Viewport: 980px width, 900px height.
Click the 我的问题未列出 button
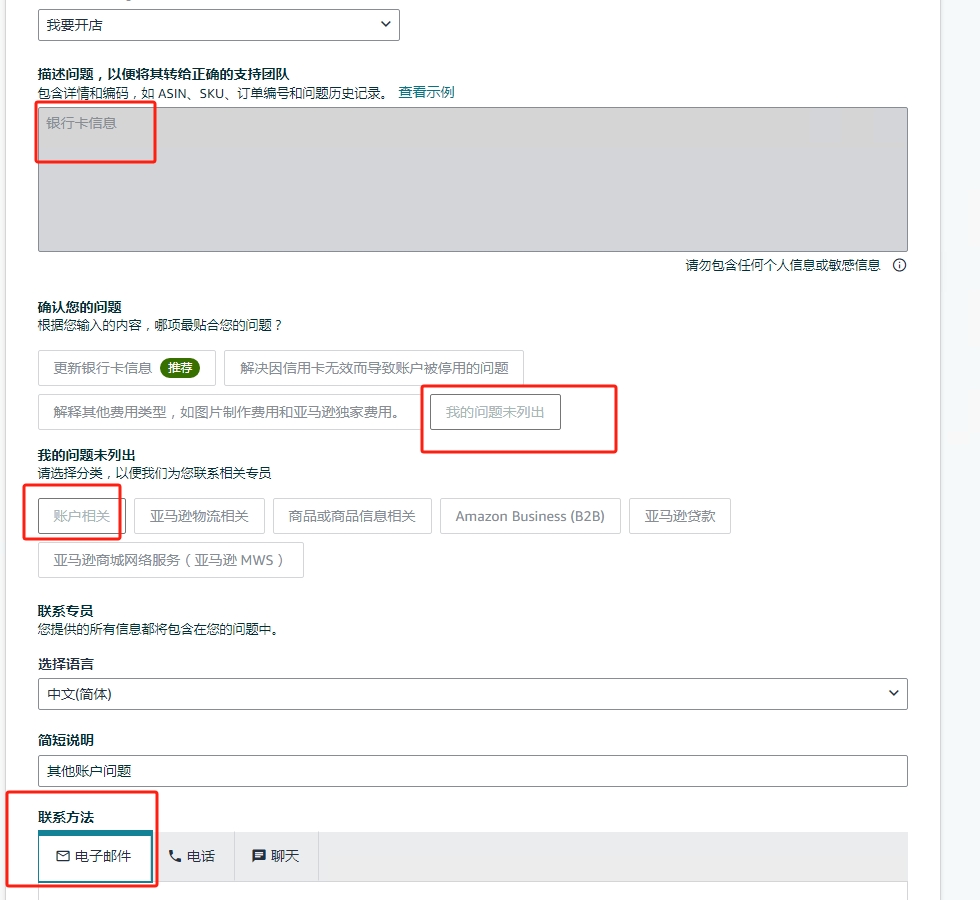(x=495, y=412)
